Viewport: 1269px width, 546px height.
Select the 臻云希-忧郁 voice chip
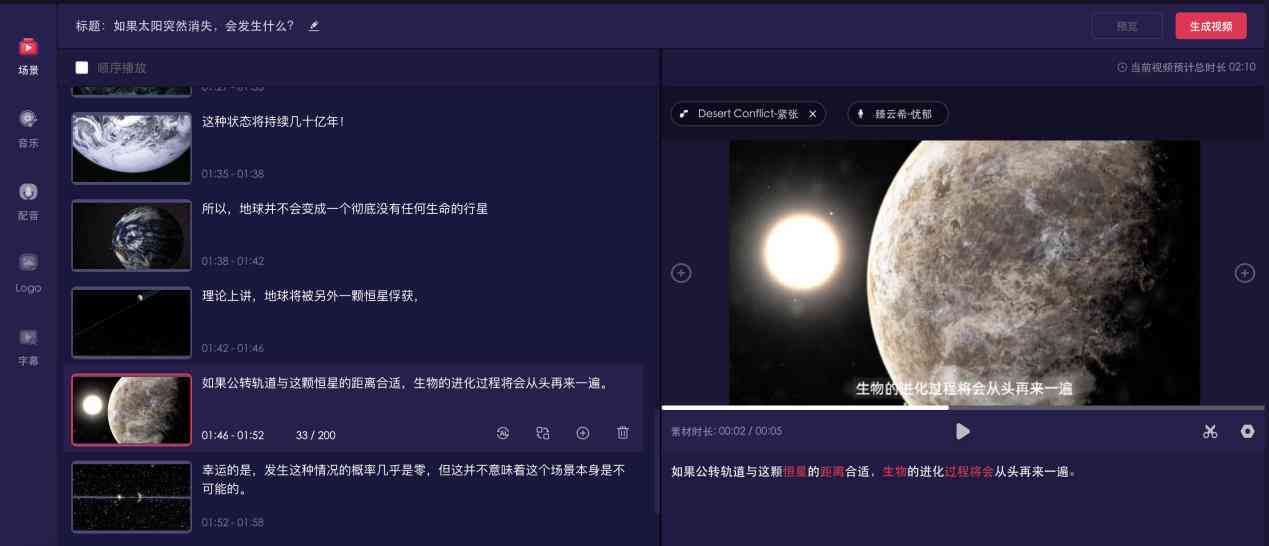click(898, 114)
